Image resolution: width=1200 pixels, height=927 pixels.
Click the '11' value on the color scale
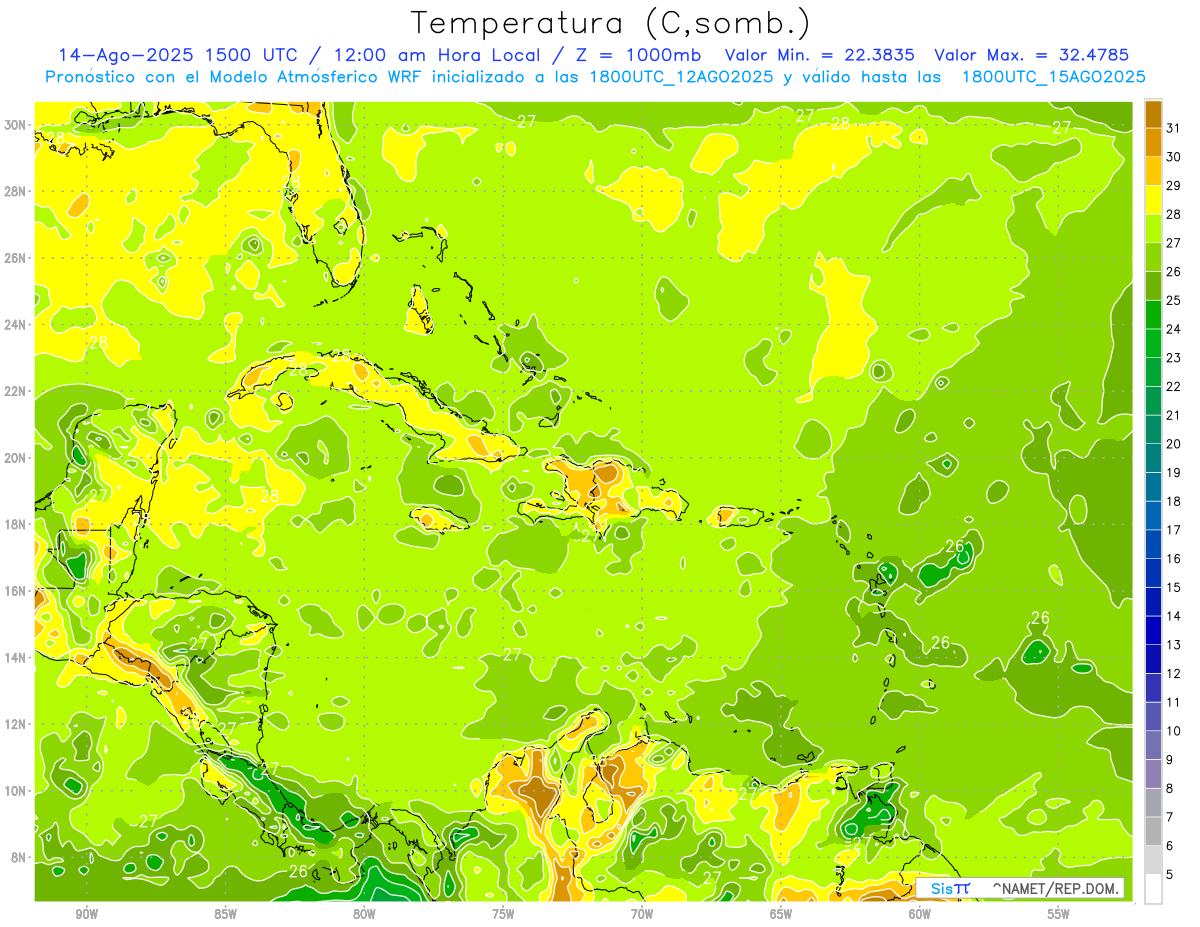click(x=1174, y=703)
